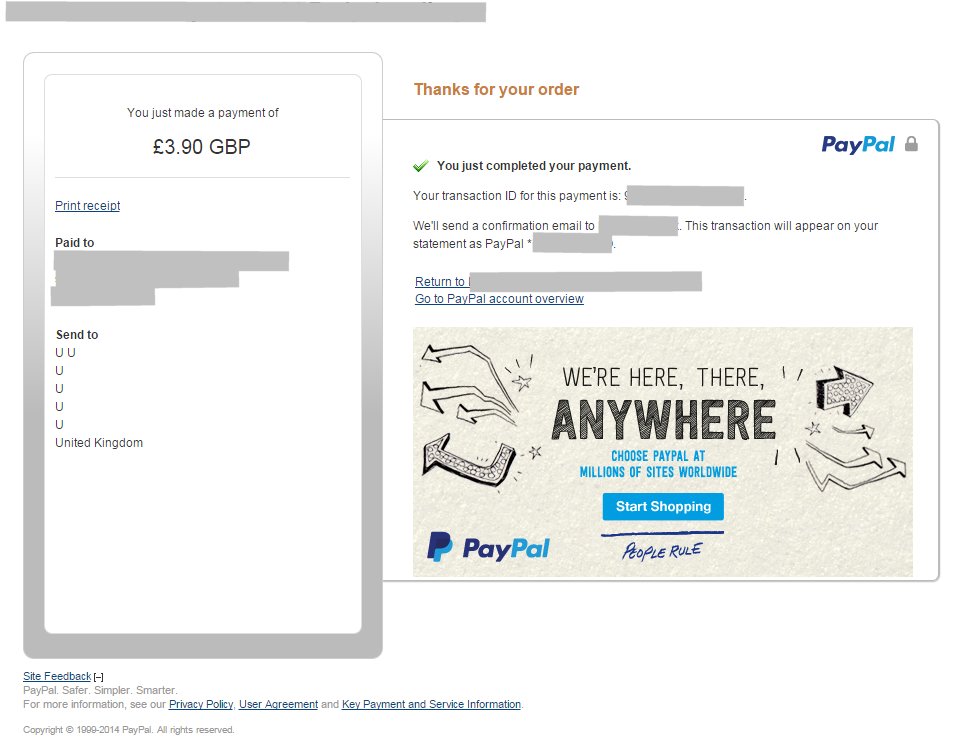Click the United Kingdom address line
The image size is (953, 738).
[99, 443]
